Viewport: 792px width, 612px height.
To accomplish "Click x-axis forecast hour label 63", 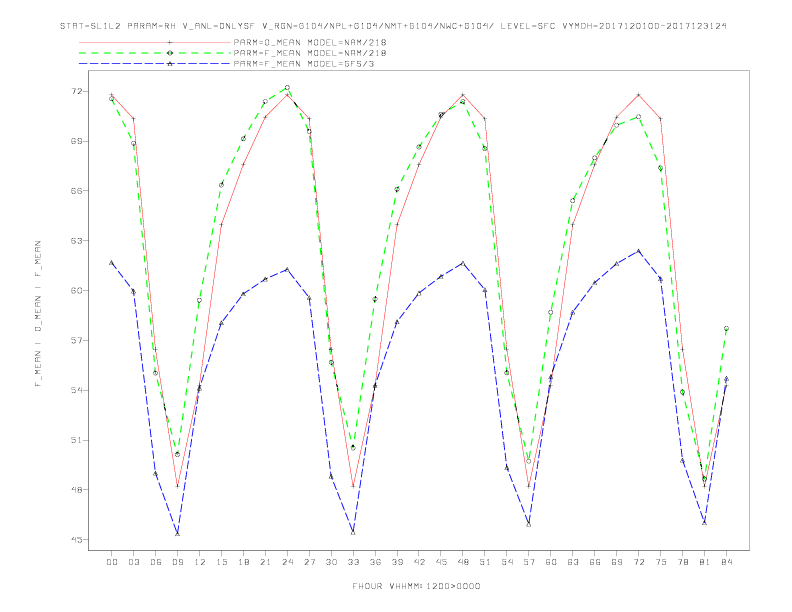I will pyautogui.click(x=573, y=562).
